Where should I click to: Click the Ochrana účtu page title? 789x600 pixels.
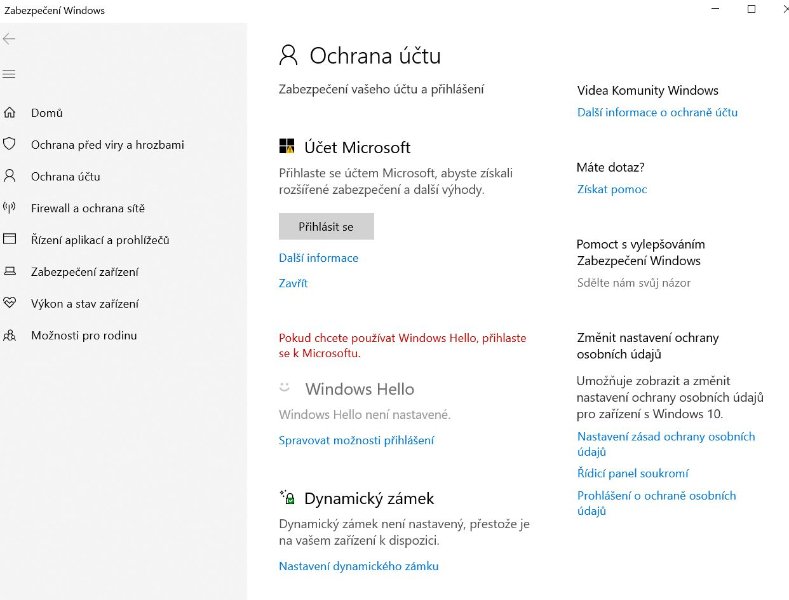click(x=375, y=56)
